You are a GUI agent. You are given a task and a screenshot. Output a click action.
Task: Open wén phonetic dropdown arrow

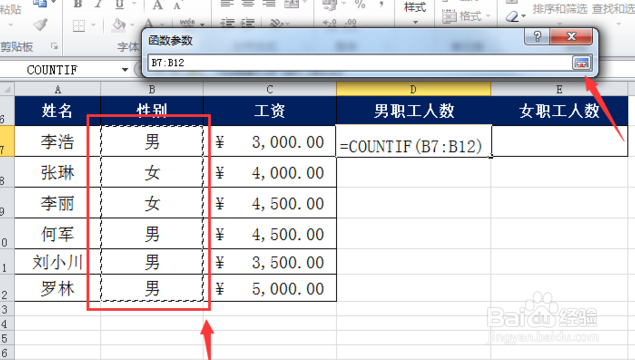pos(201,25)
